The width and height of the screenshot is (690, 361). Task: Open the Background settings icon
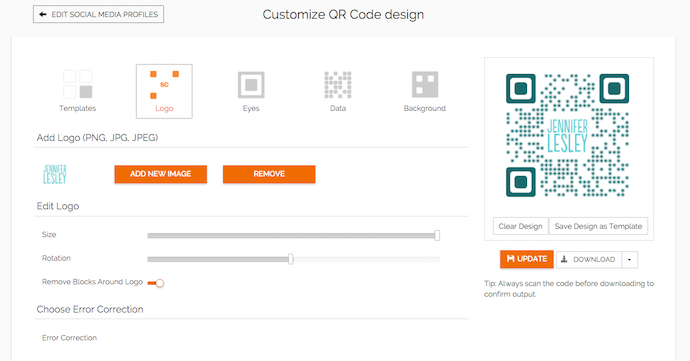tap(425, 85)
